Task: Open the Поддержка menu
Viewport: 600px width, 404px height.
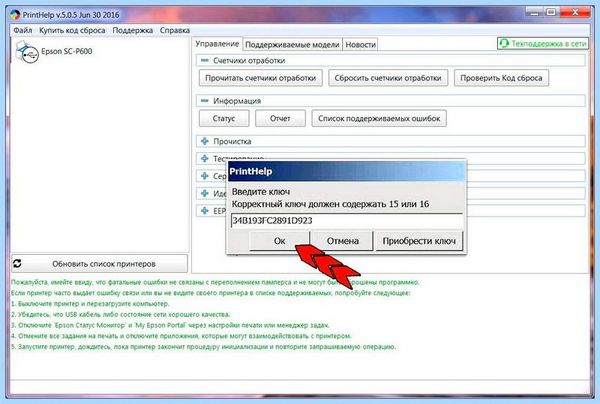Action: 132,30
